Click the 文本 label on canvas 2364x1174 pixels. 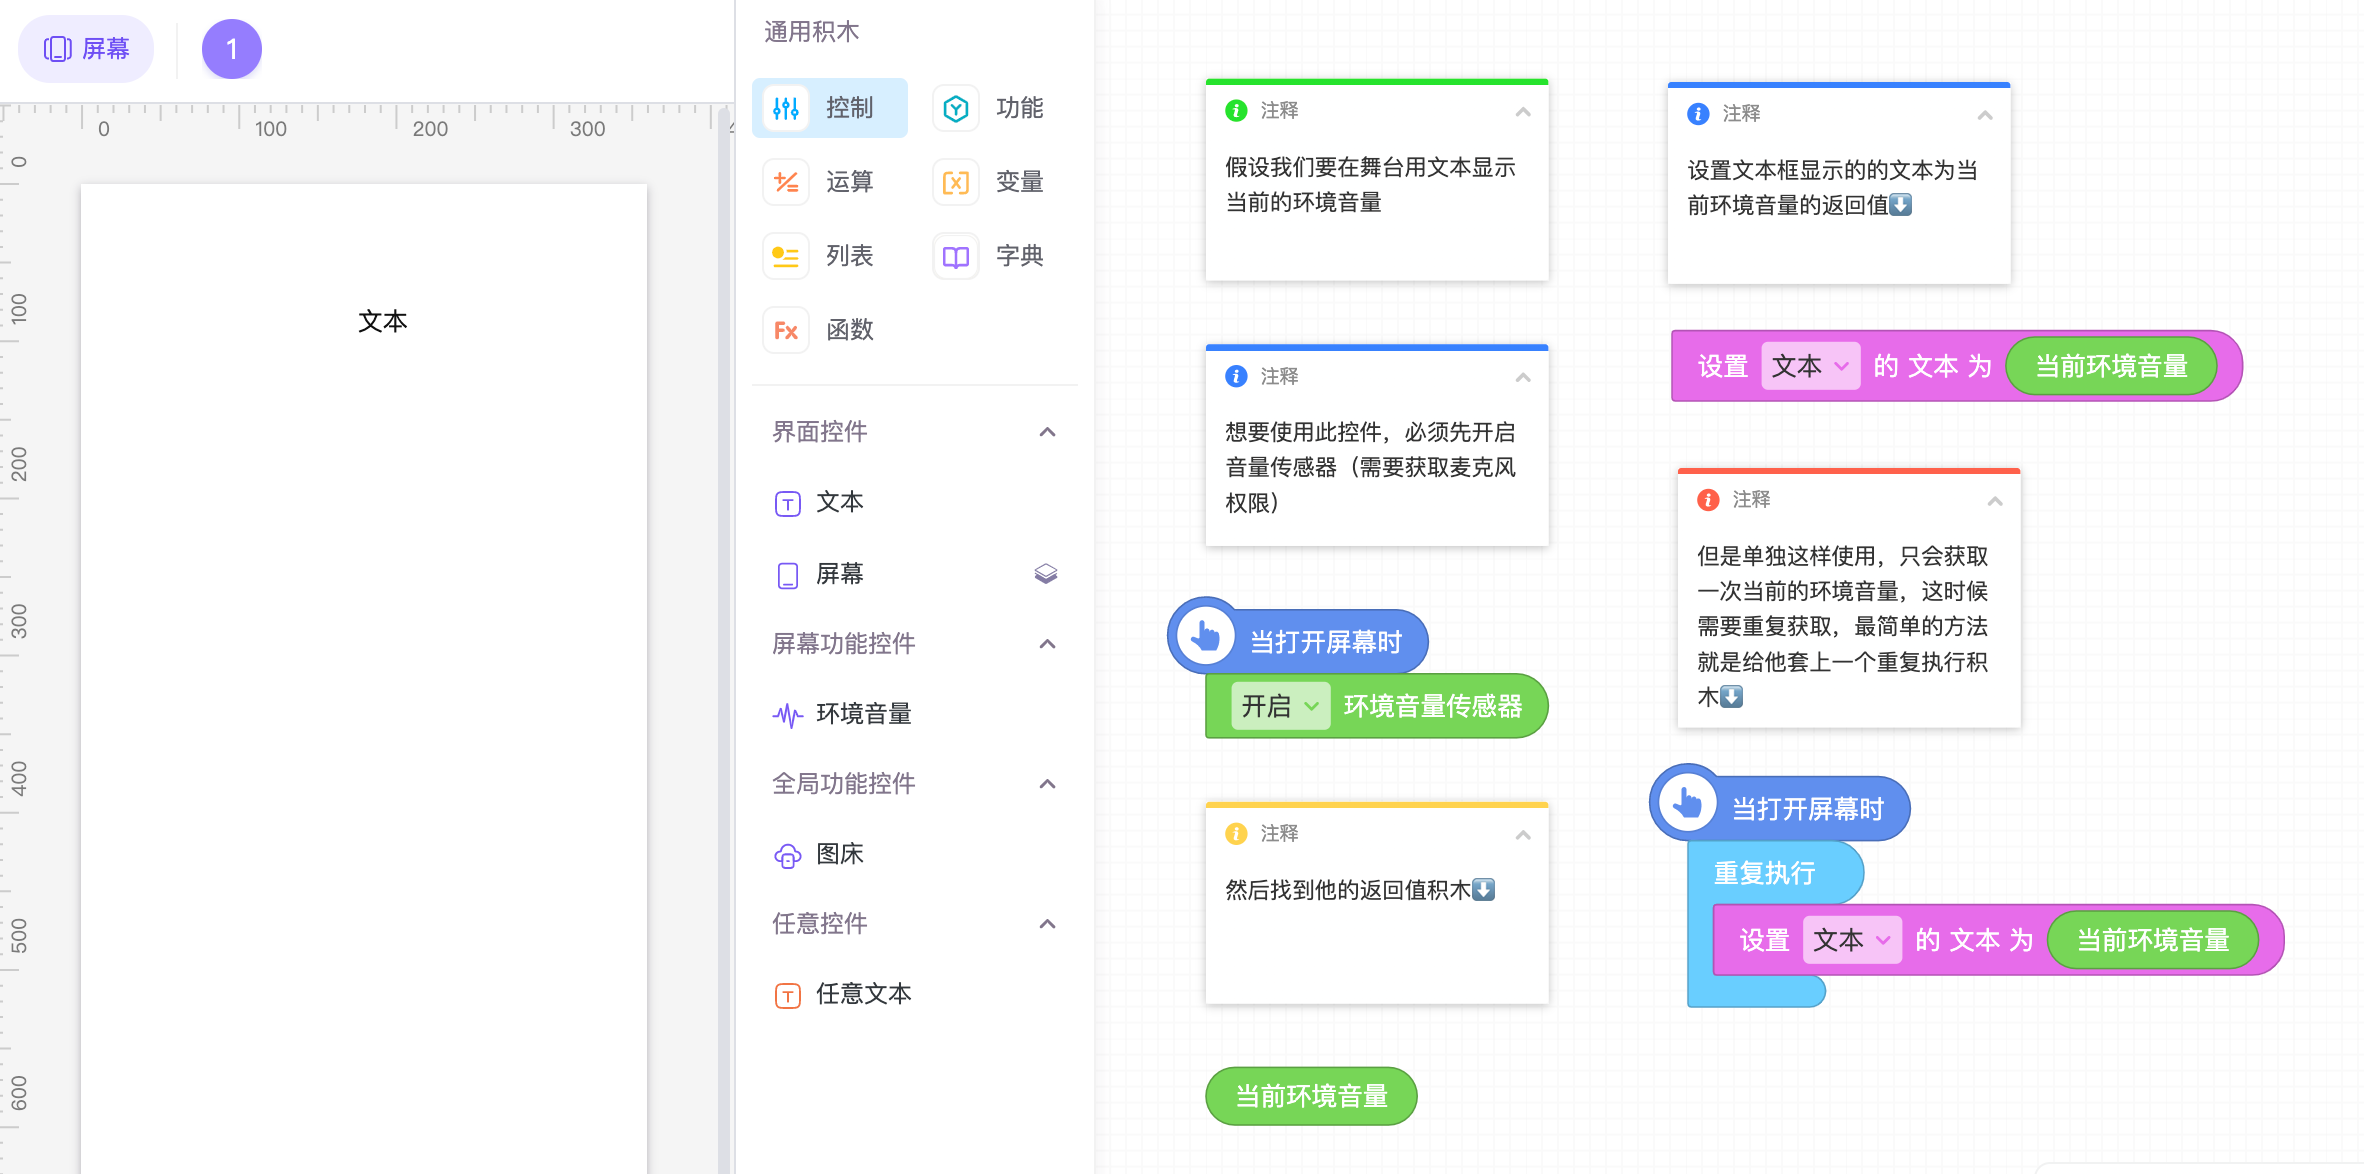pos(382,321)
